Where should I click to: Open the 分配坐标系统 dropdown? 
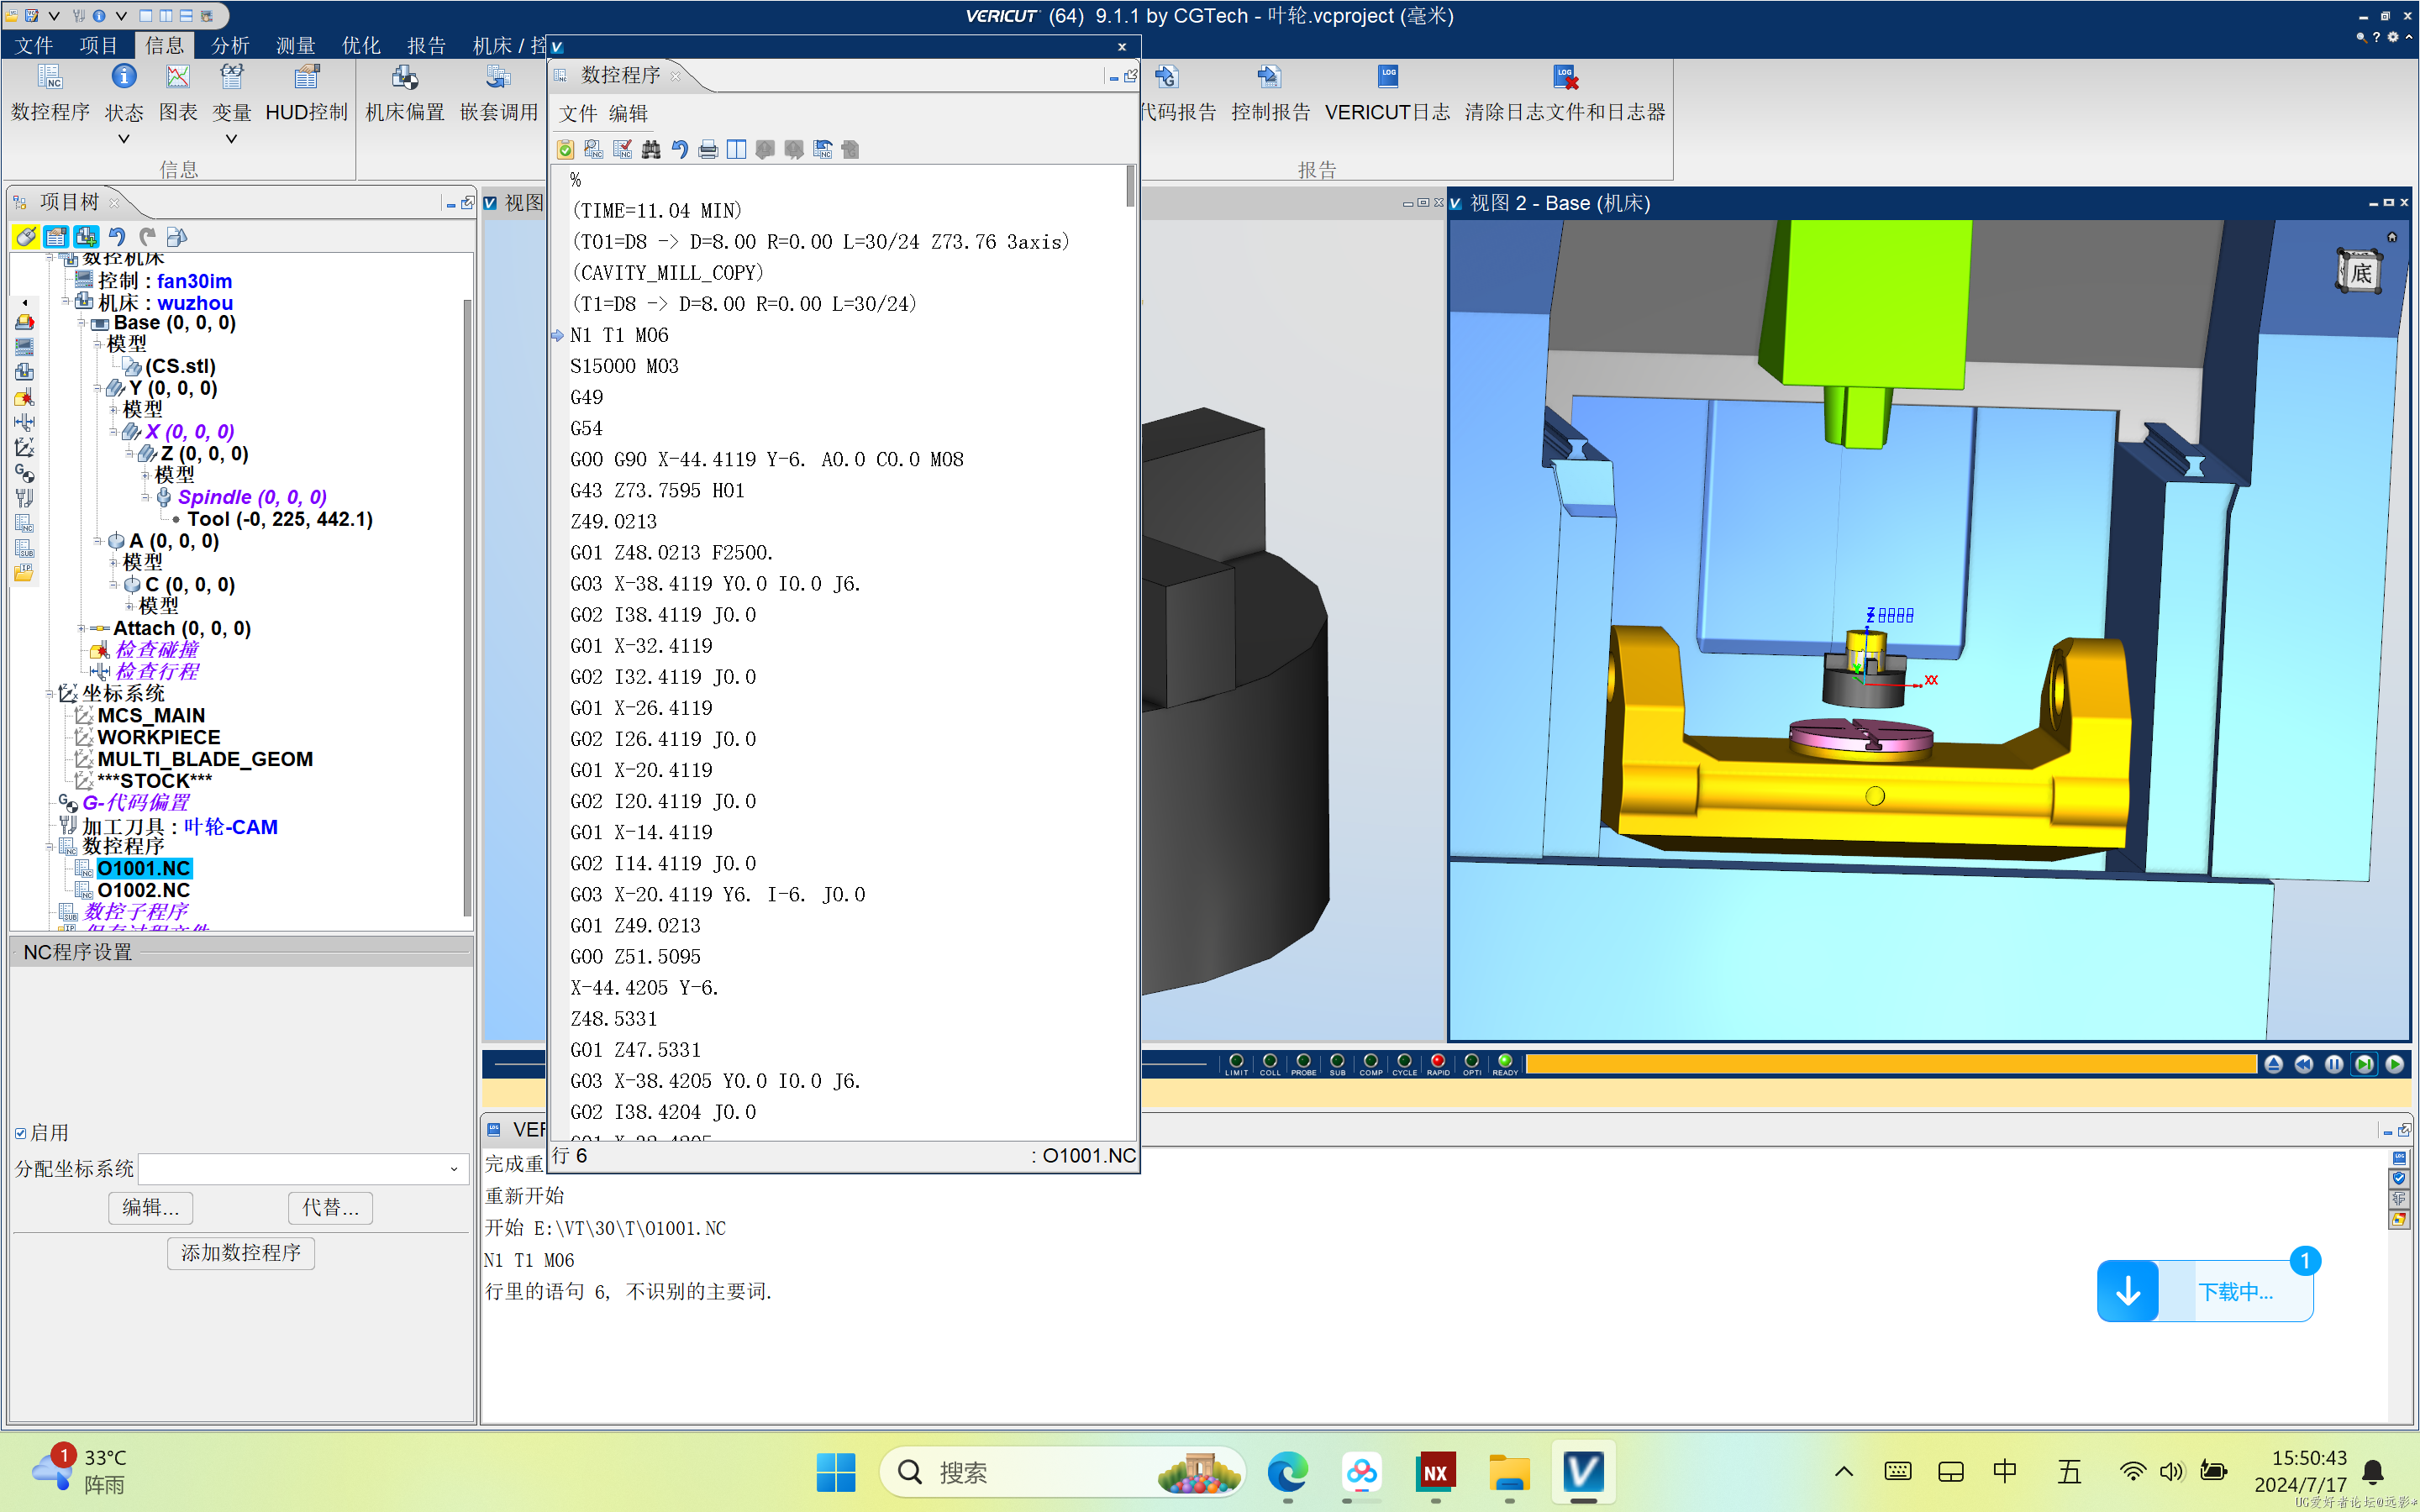(x=303, y=1168)
